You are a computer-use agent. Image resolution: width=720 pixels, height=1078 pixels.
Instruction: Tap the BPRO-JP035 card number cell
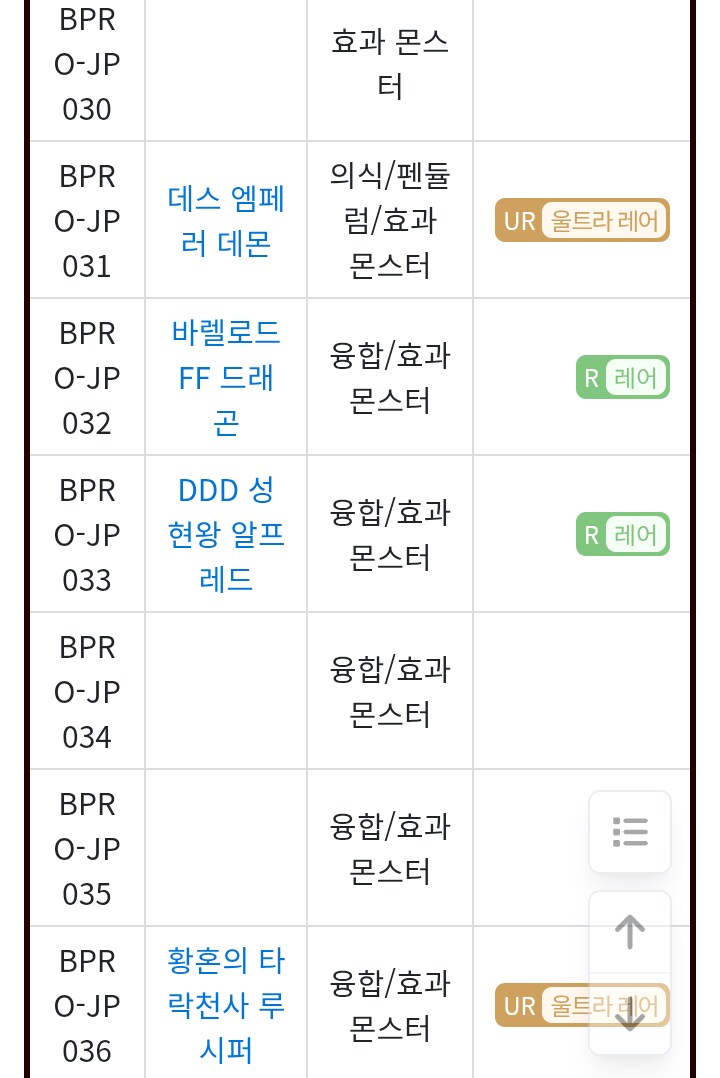[87, 849]
